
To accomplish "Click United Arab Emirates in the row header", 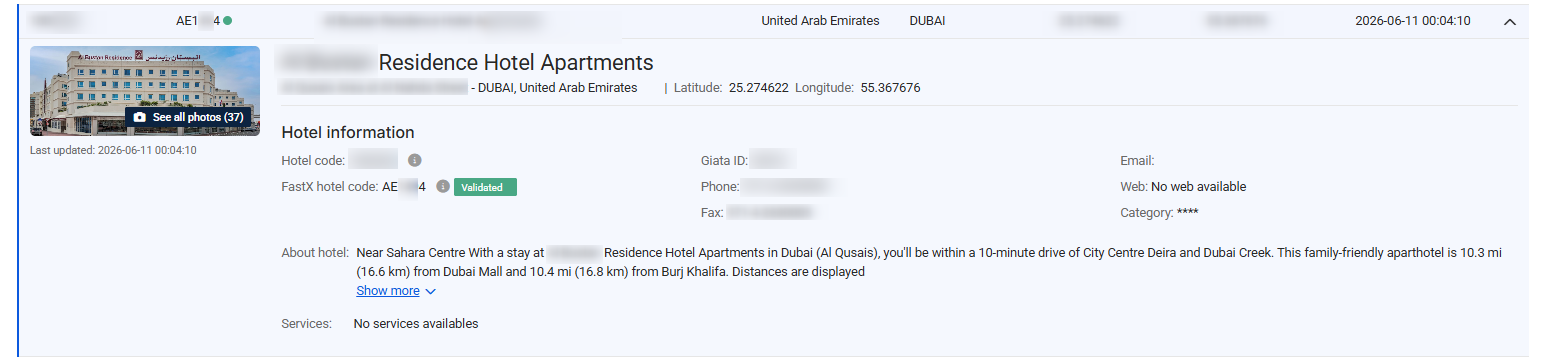I will click(x=820, y=21).
